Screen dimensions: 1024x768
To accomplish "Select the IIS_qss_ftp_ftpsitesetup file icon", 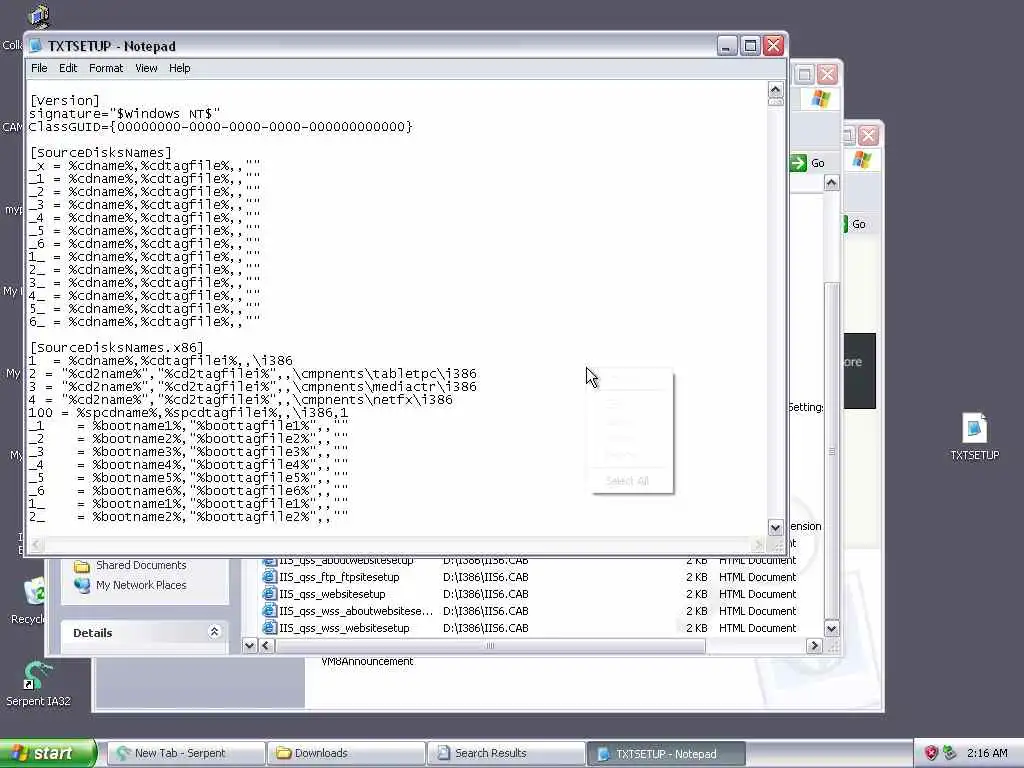I will click(x=269, y=577).
